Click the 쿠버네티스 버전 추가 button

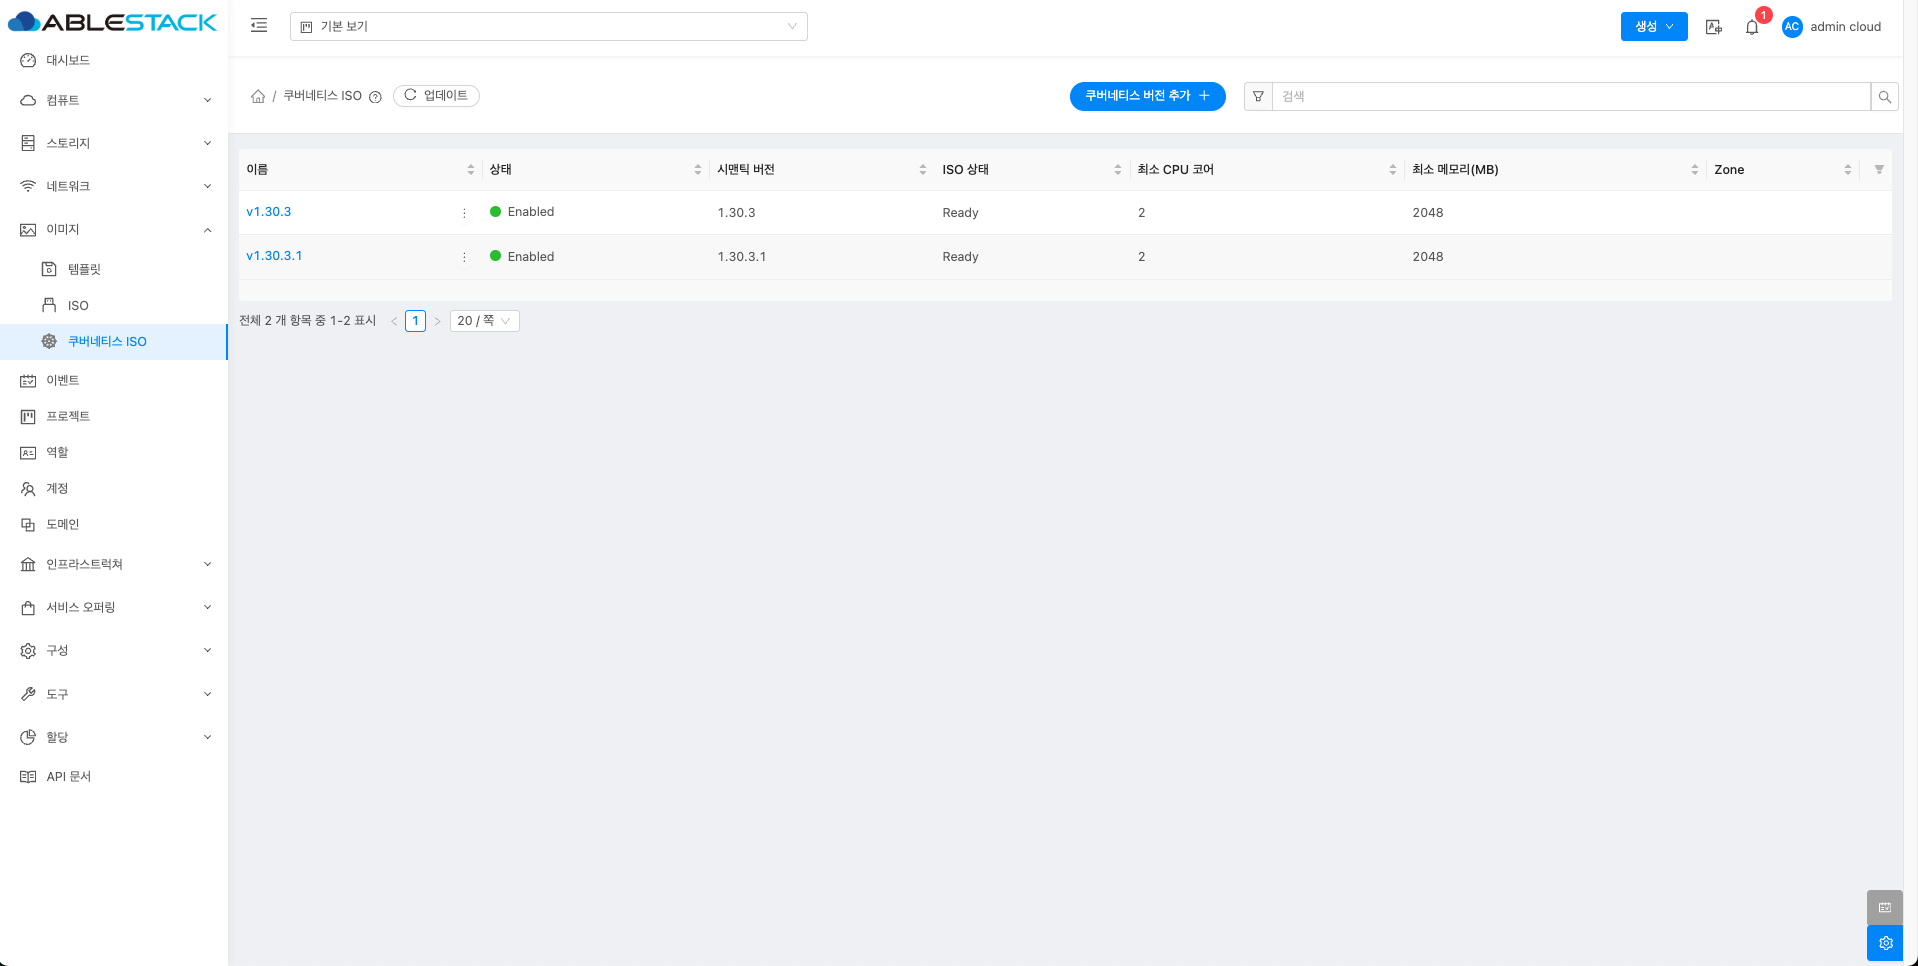point(1147,96)
